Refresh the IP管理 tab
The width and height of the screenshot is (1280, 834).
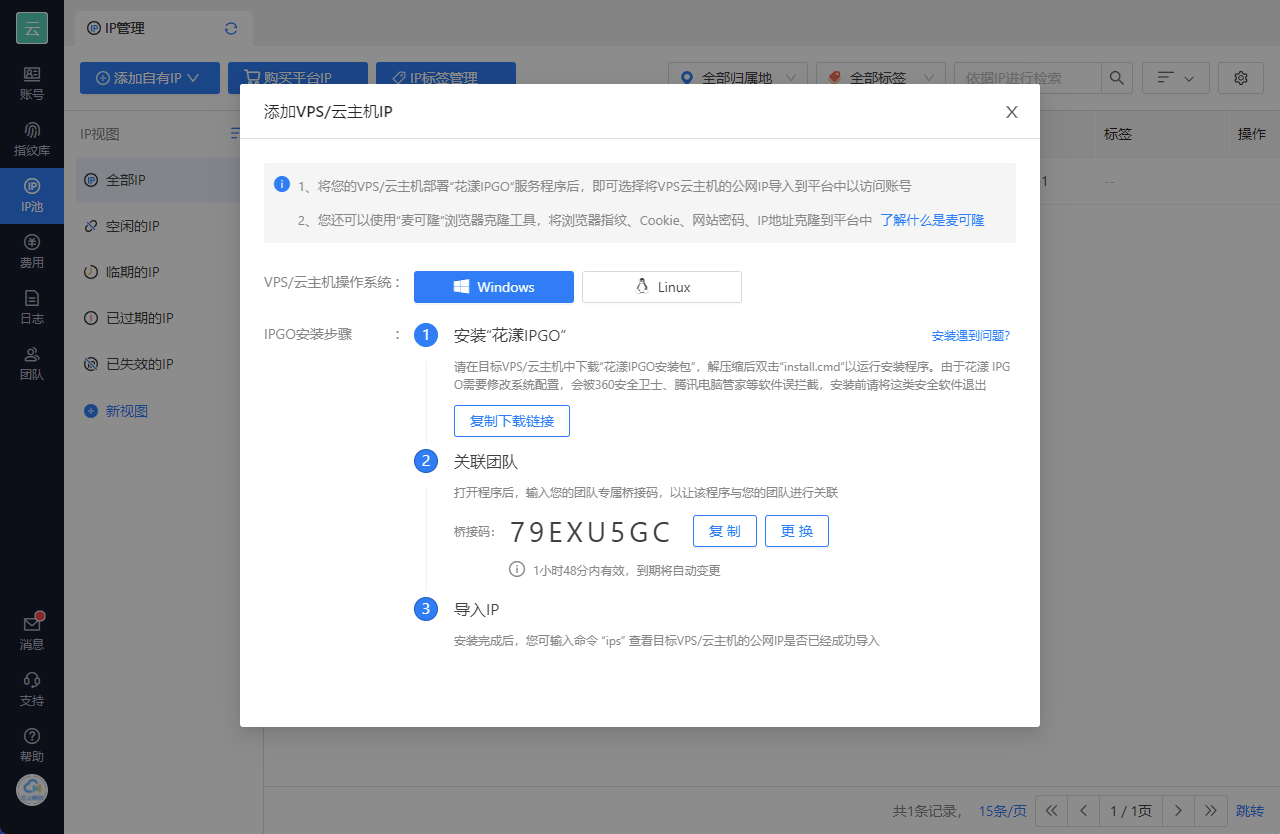(231, 28)
